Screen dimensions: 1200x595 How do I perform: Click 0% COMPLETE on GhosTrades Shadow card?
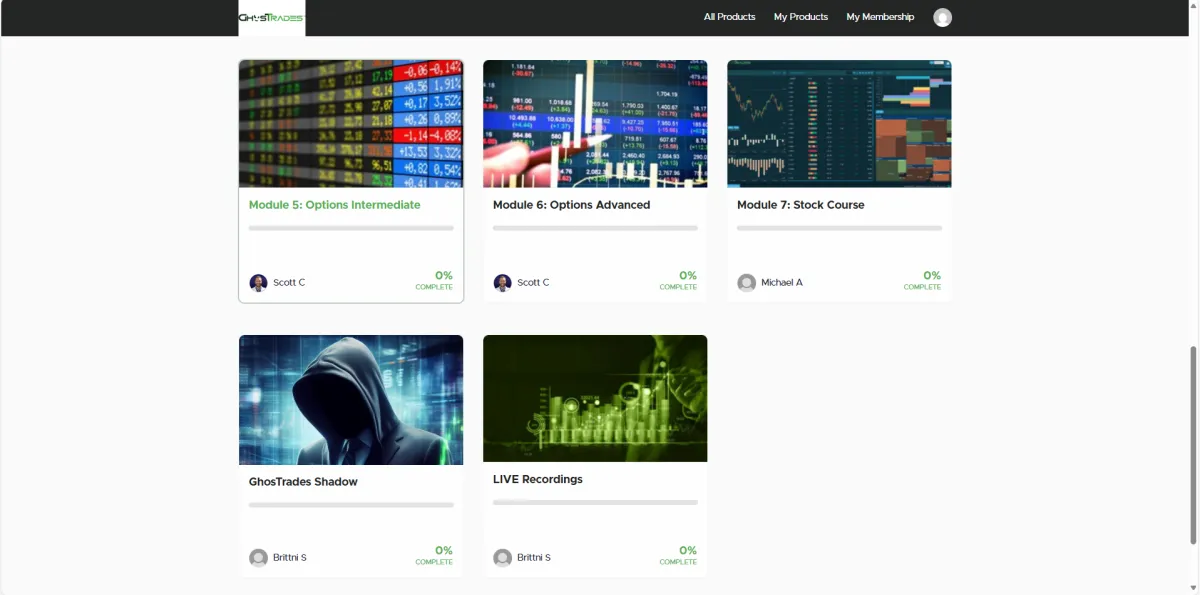pos(434,556)
